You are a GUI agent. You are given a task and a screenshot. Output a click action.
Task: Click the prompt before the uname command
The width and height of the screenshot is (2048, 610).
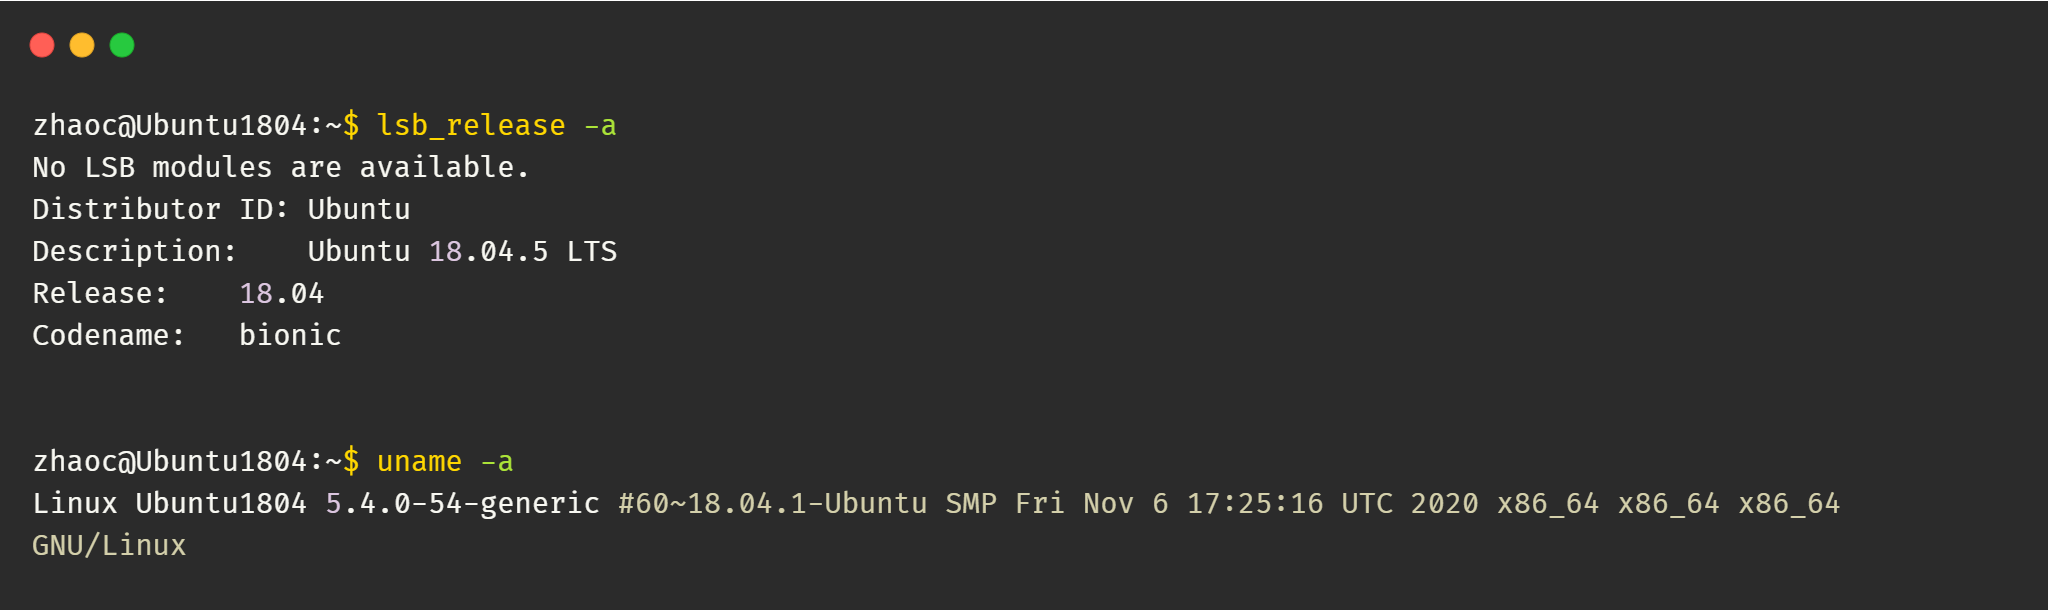pos(195,462)
